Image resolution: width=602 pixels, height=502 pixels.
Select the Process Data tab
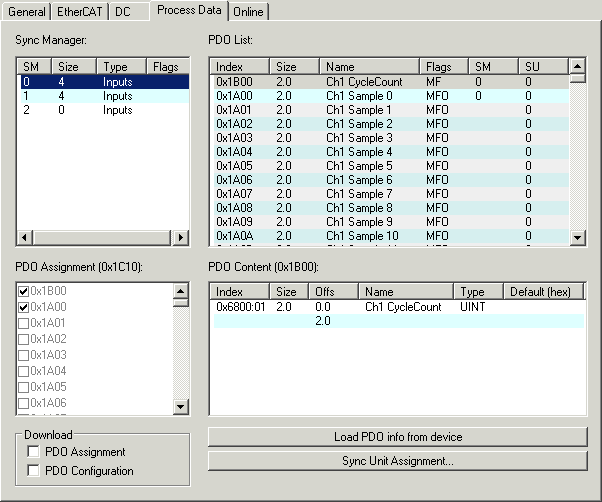coord(189,10)
